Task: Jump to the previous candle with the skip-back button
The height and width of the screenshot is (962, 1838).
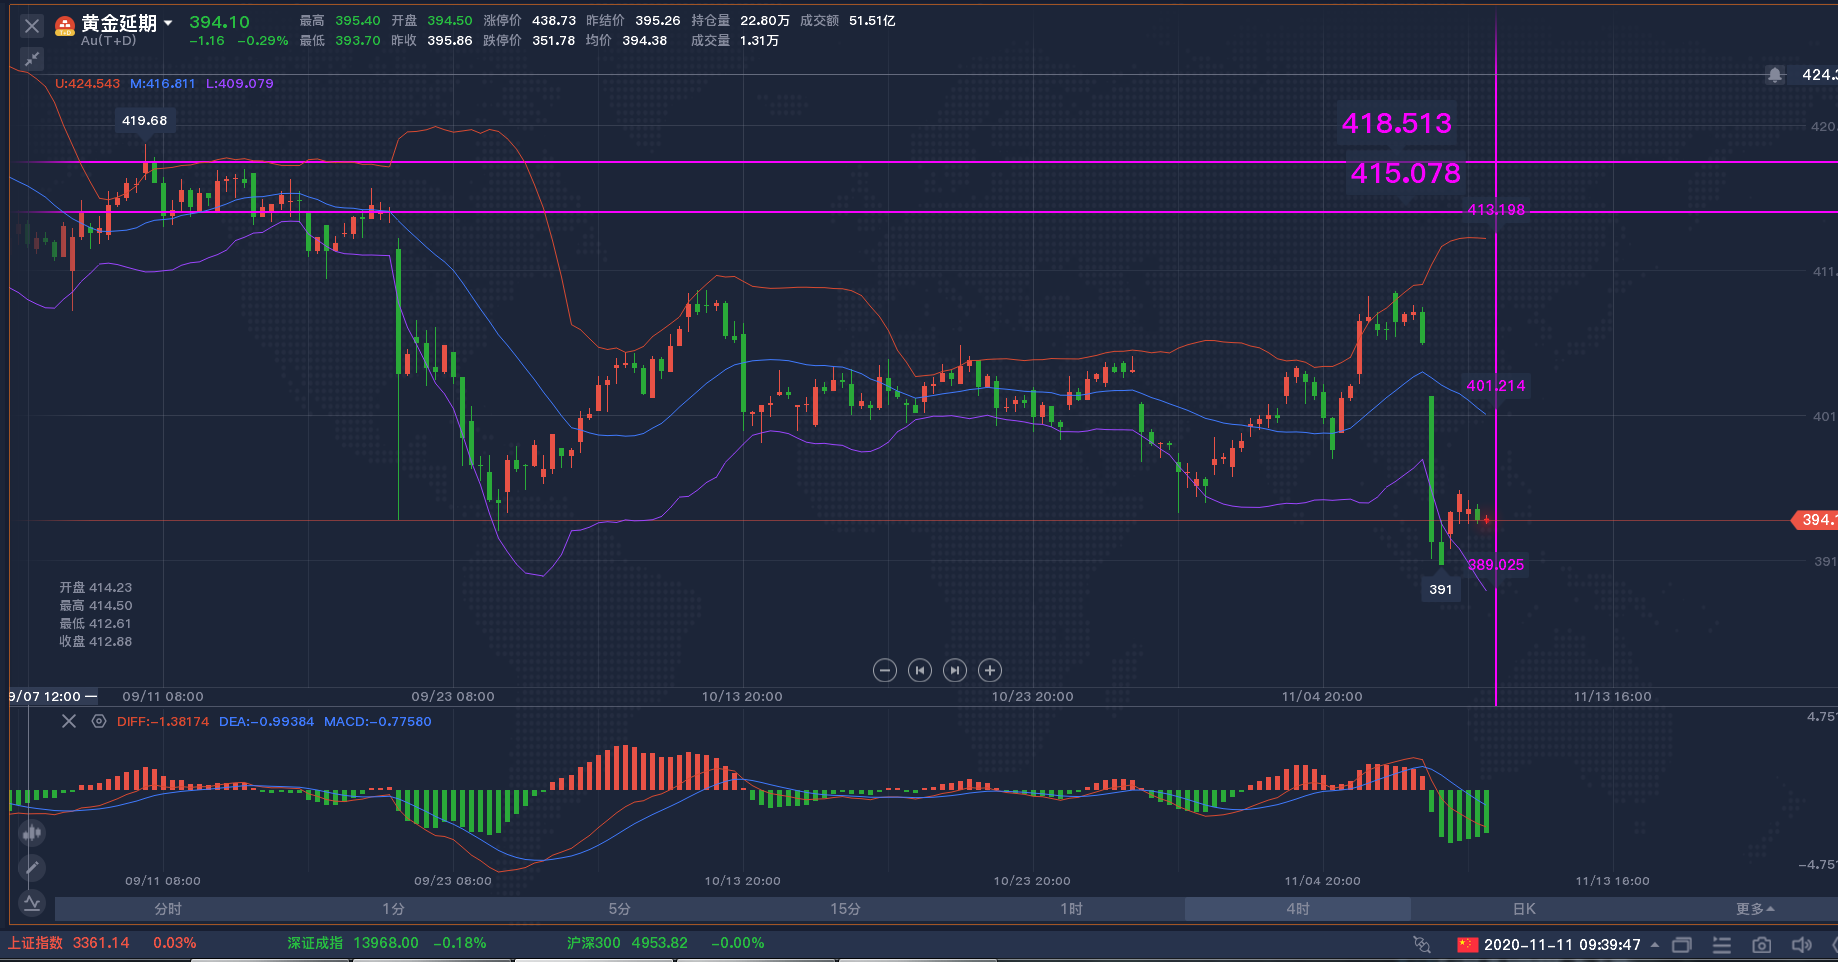Action: tap(920, 670)
